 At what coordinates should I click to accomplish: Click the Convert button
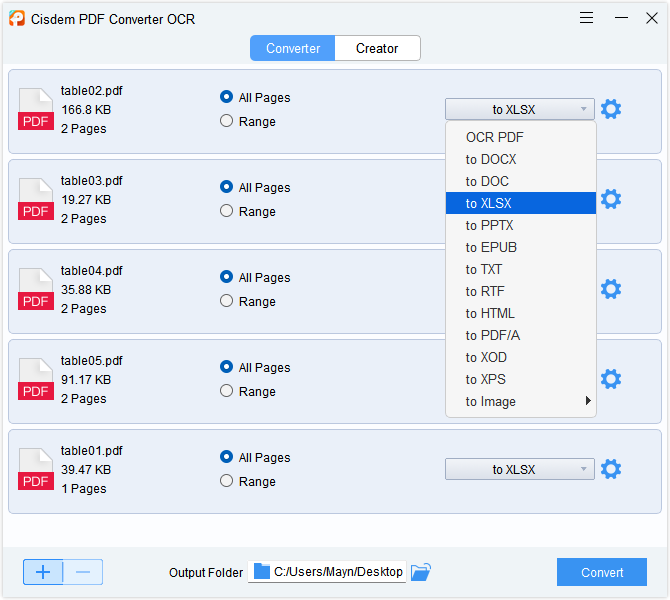601,572
